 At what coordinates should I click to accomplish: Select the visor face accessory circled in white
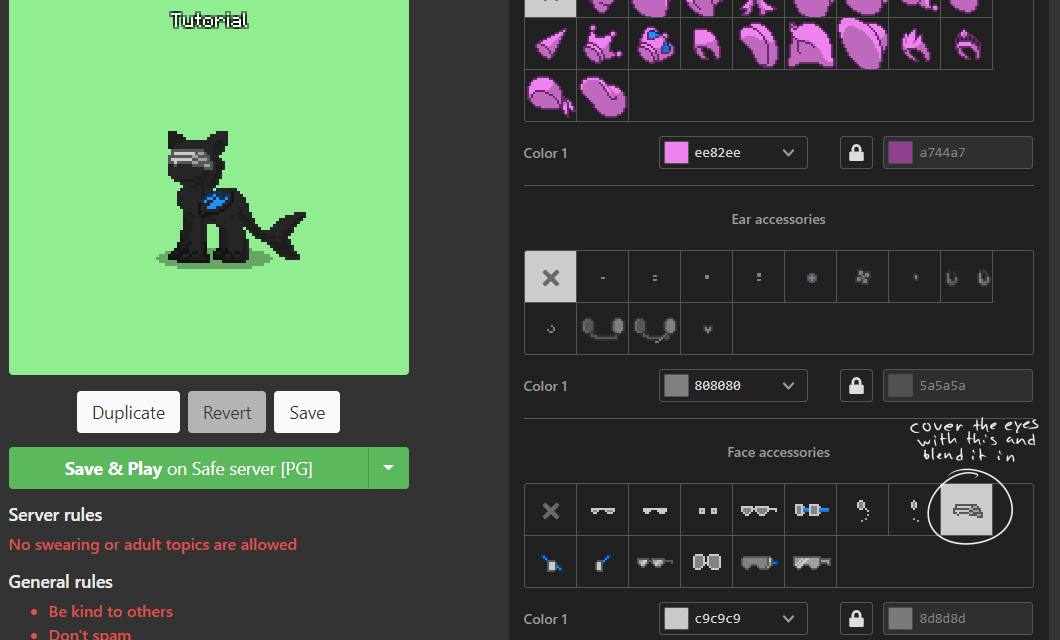pyautogui.click(x=967, y=510)
